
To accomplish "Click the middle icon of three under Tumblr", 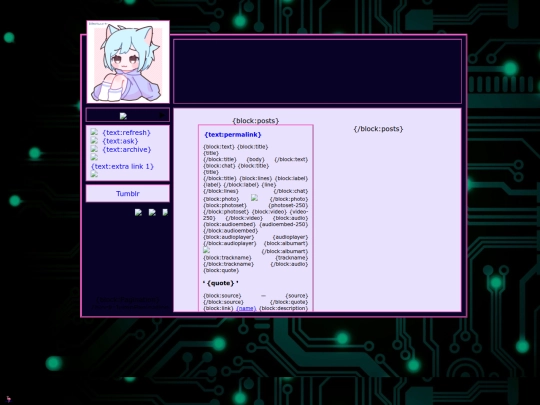I will pyautogui.click(x=152, y=212).
